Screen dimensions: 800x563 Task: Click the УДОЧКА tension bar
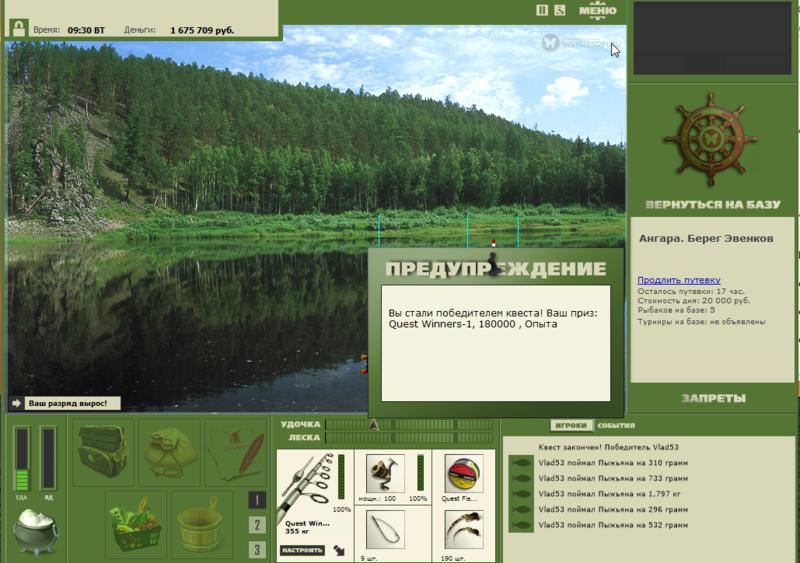pos(409,424)
